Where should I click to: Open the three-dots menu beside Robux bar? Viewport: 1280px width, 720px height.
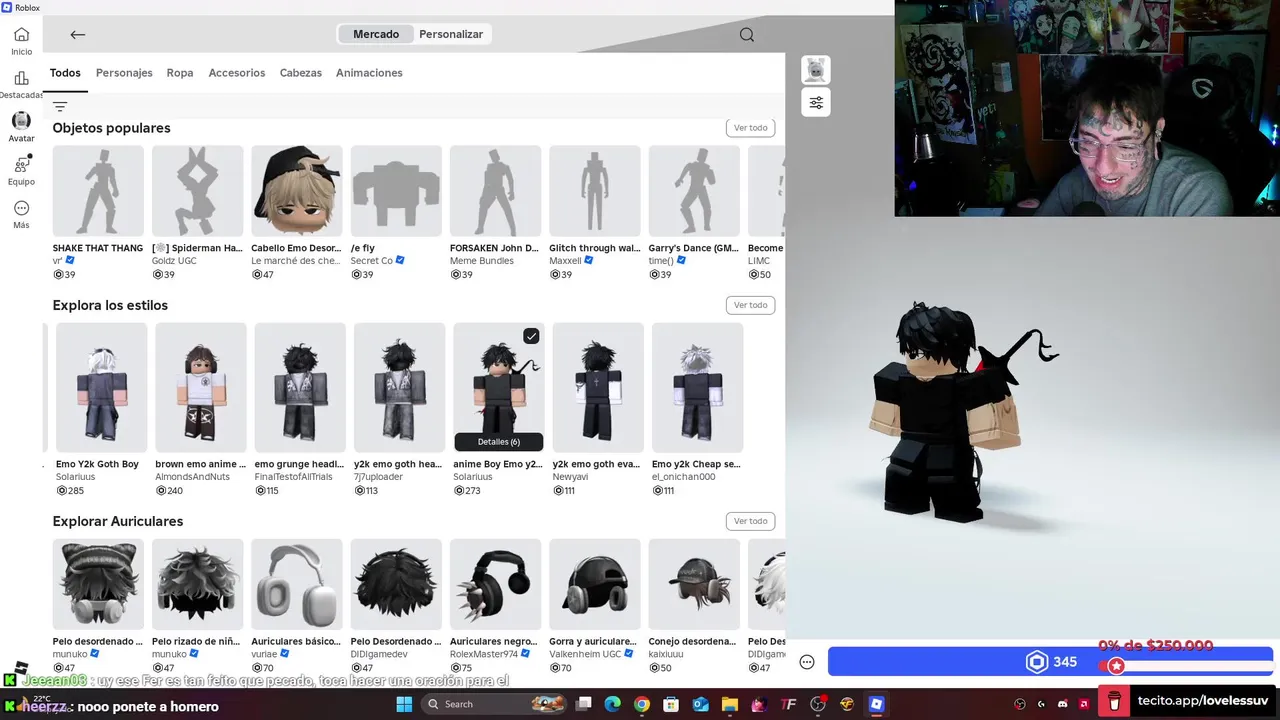807,662
